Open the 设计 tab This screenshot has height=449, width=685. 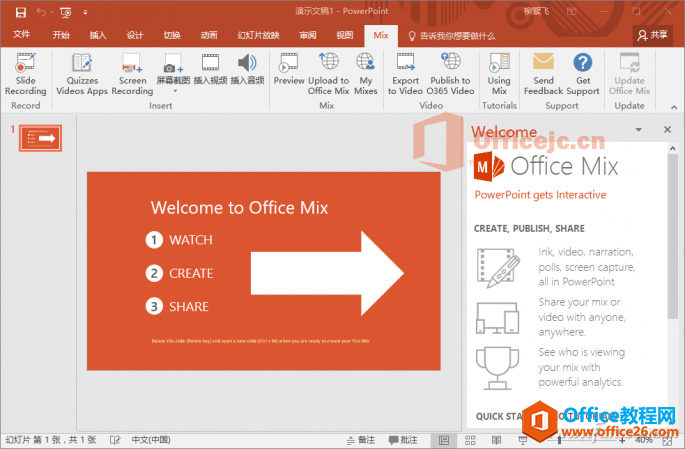point(135,35)
